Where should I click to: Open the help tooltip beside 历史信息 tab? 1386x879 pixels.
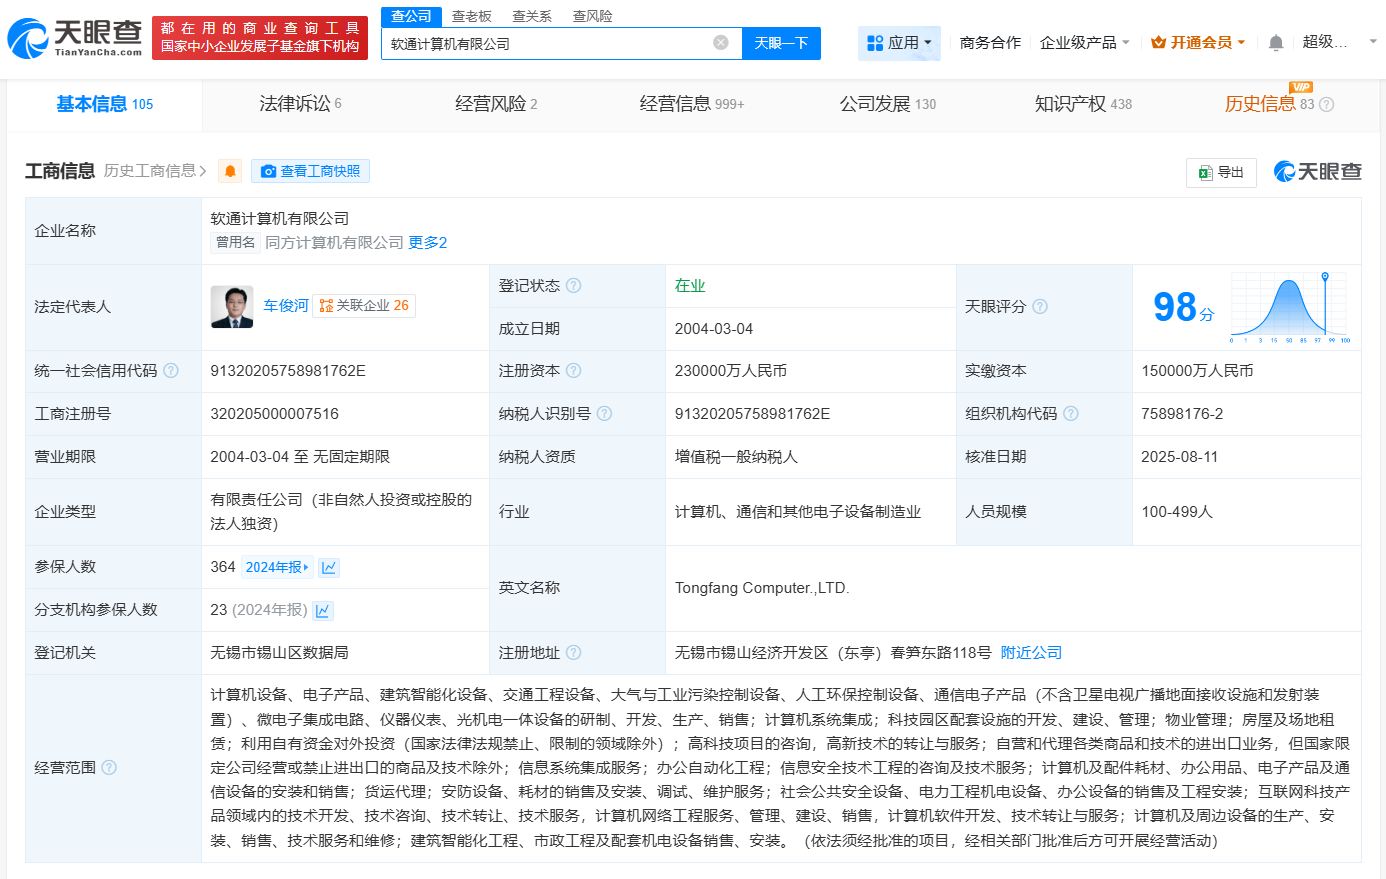(1325, 104)
